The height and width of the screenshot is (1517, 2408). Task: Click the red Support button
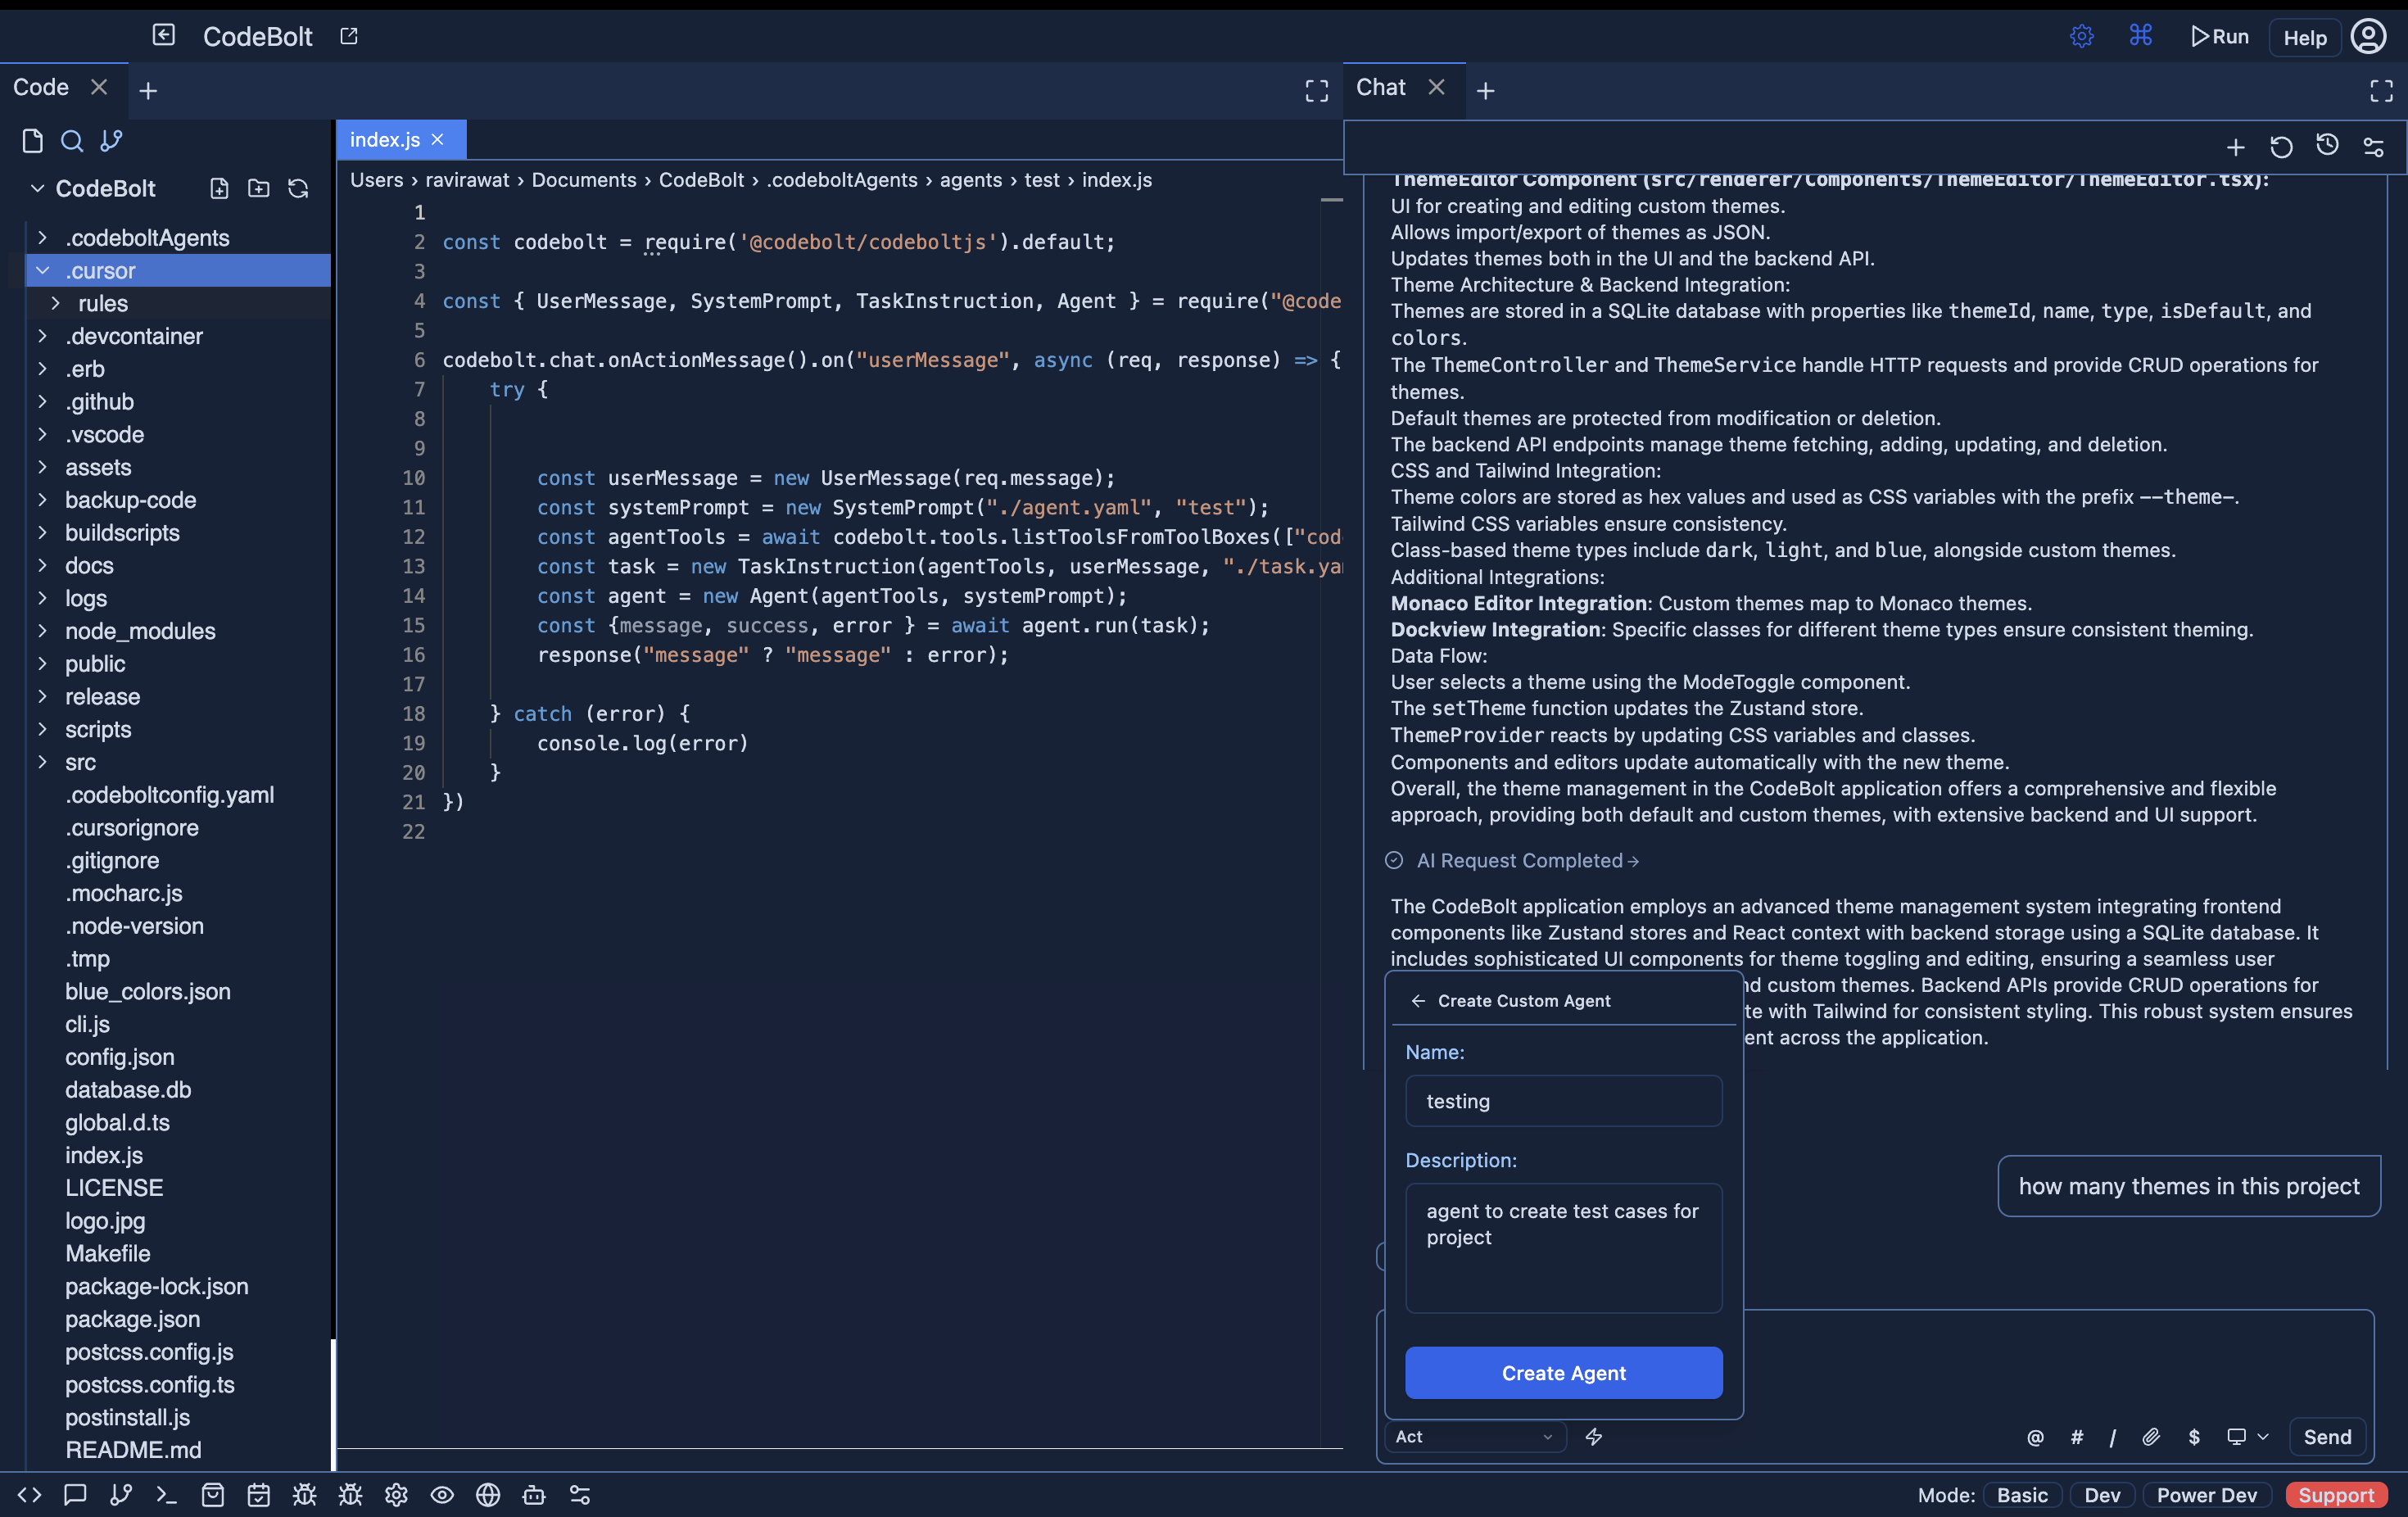click(x=2336, y=1494)
